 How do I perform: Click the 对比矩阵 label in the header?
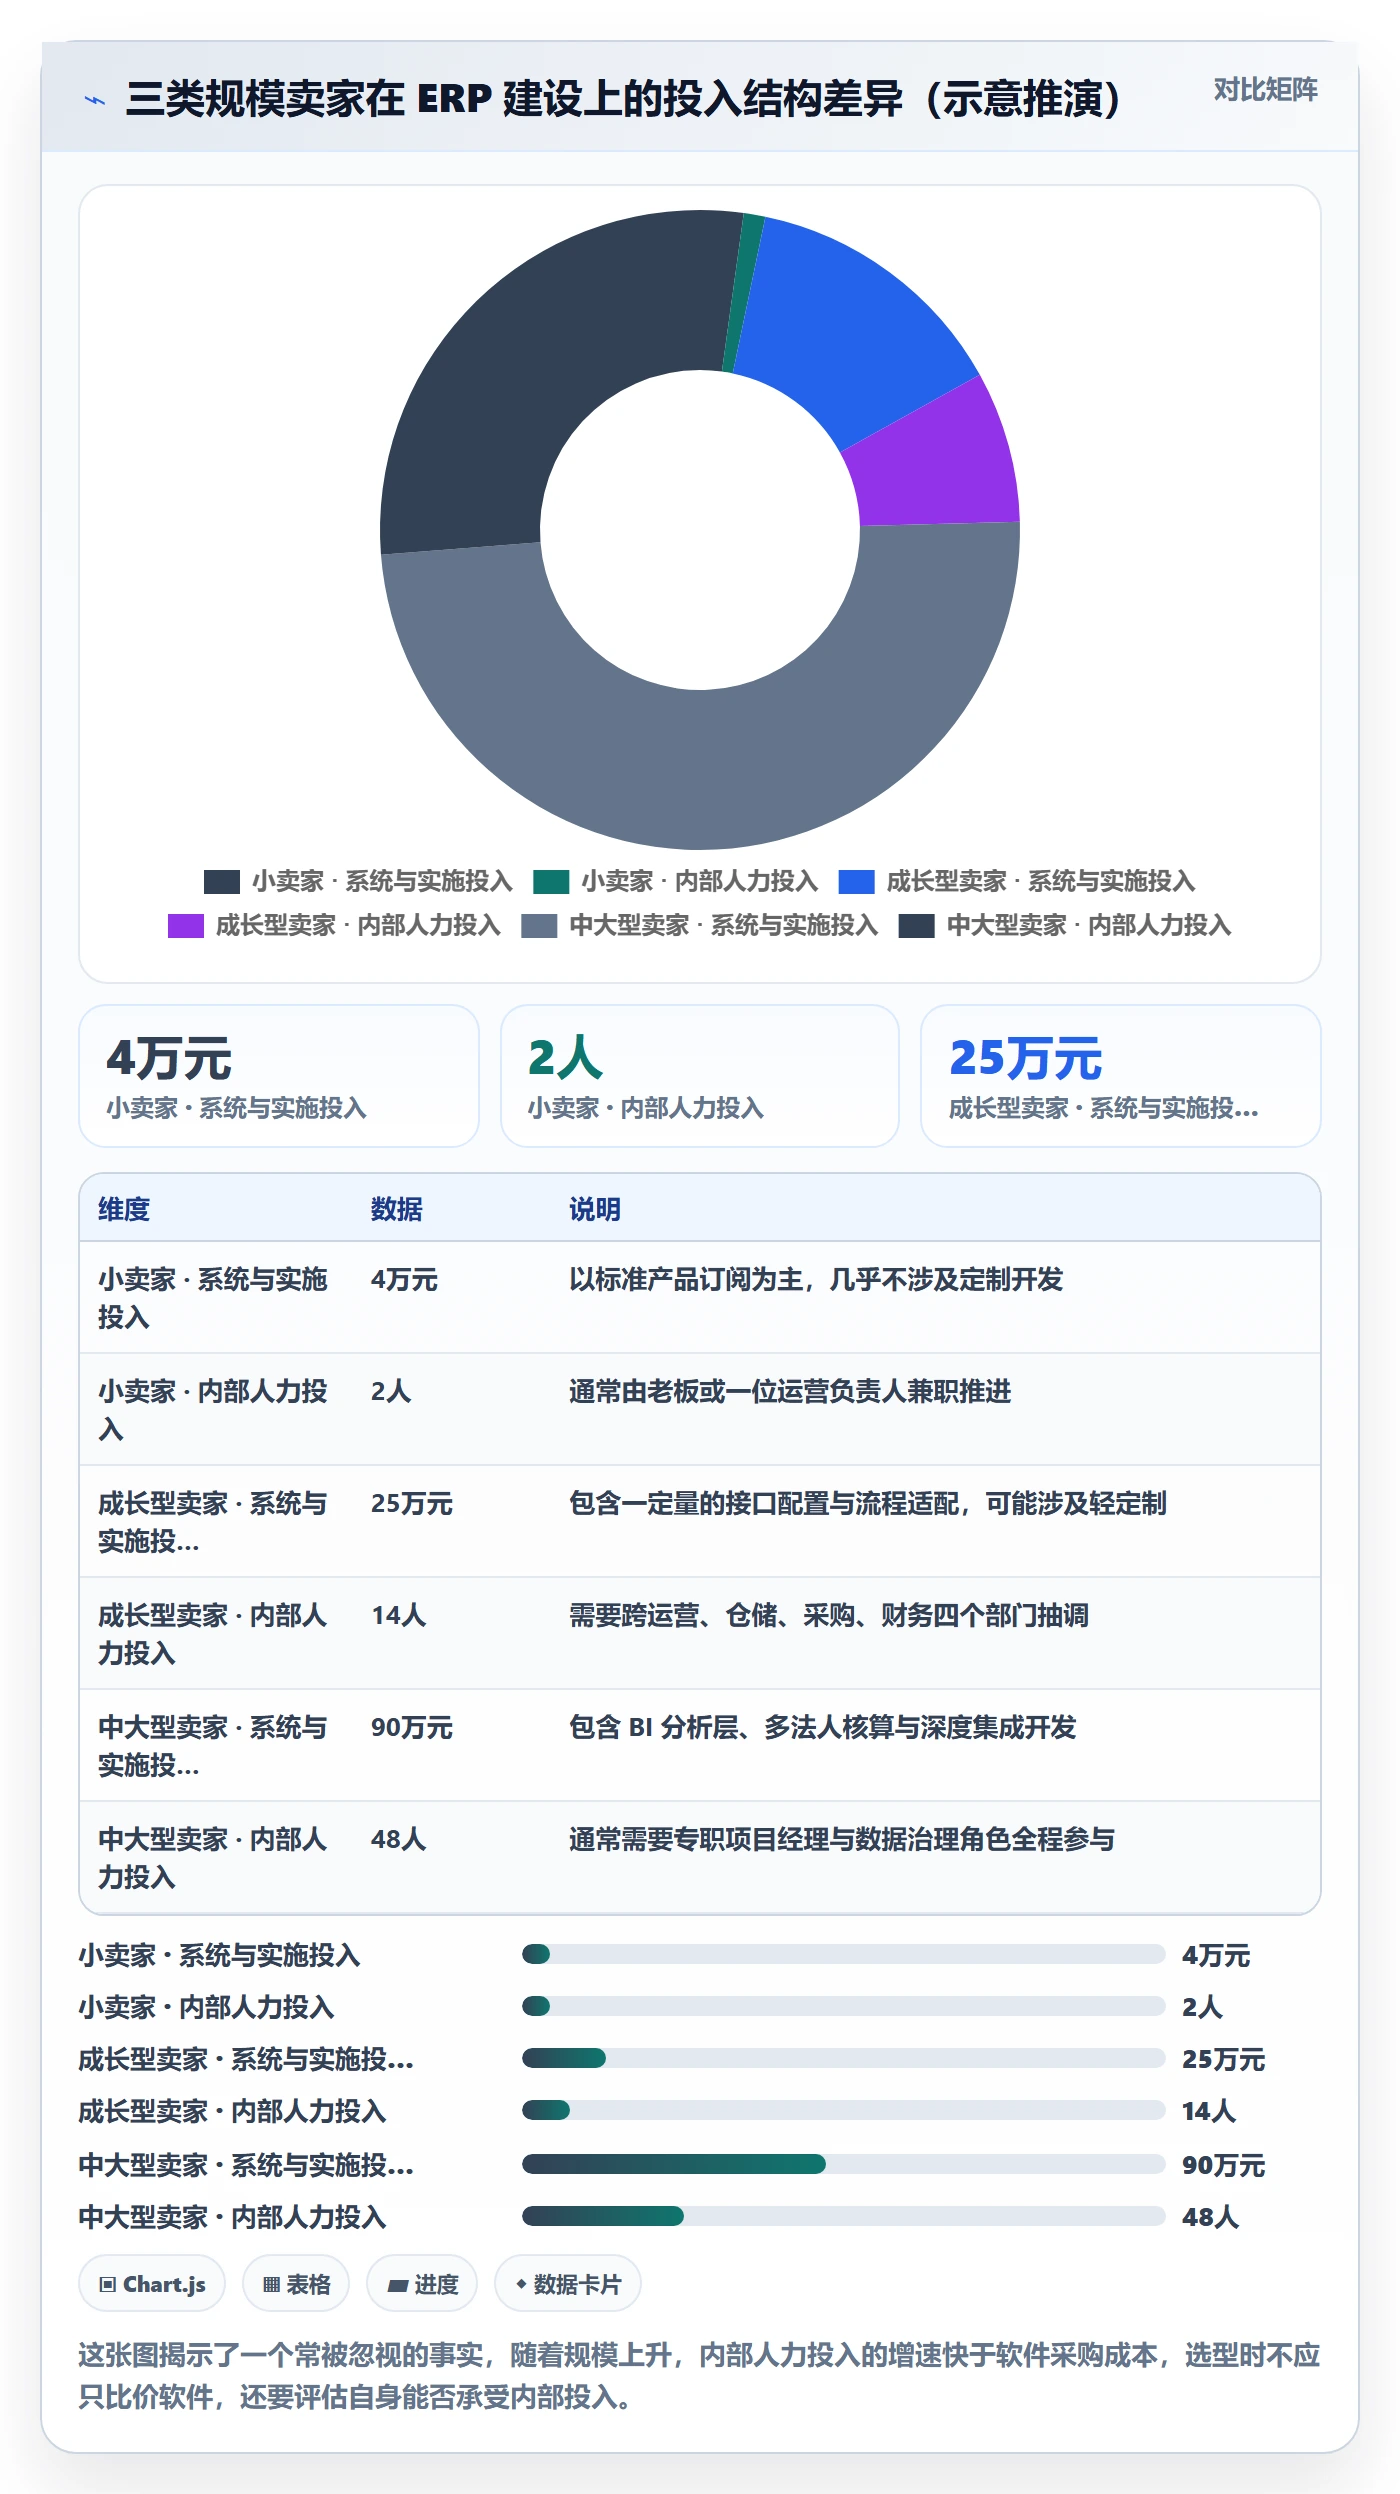[1265, 90]
